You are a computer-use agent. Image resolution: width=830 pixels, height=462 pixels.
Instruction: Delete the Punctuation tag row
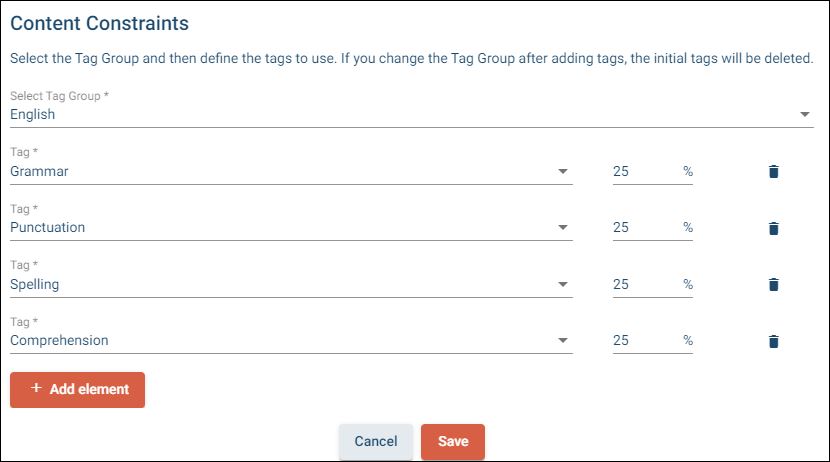[773, 228]
